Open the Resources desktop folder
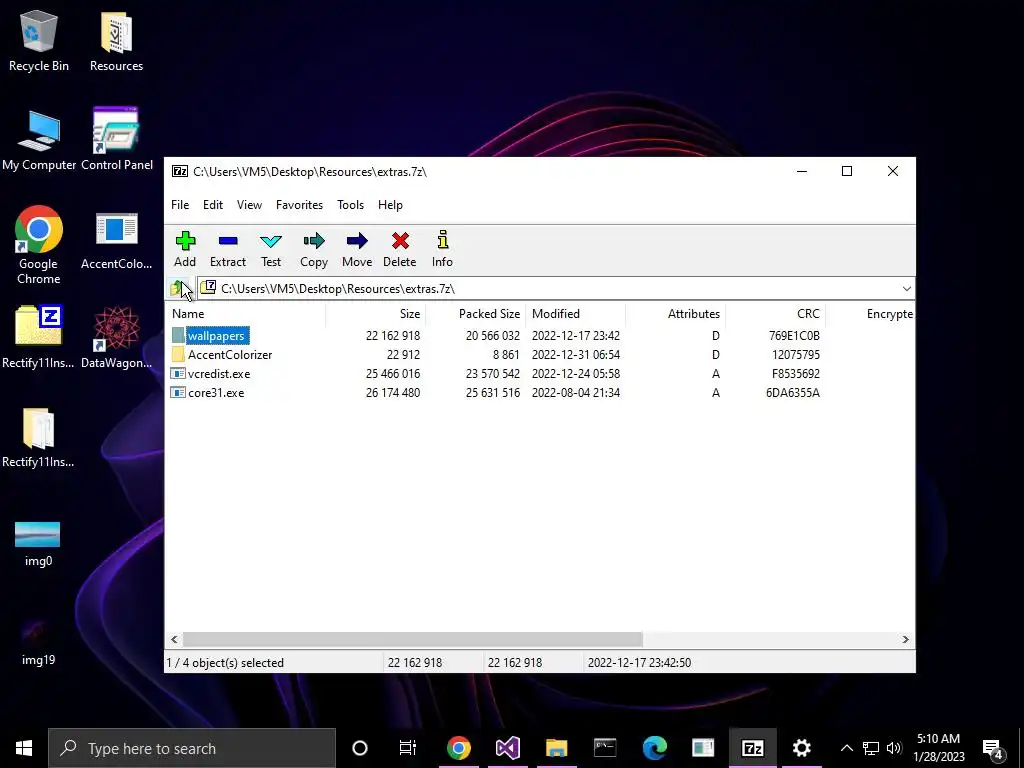The width and height of the screenshot is (1024, 768). point(116,40)
